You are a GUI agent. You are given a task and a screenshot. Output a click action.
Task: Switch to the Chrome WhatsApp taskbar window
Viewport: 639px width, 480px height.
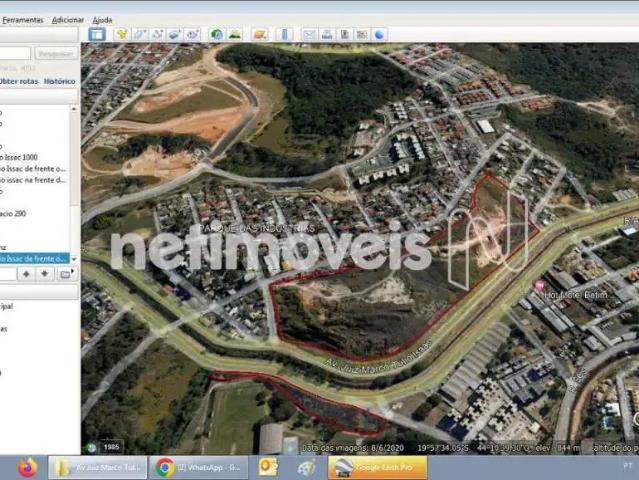199,467
